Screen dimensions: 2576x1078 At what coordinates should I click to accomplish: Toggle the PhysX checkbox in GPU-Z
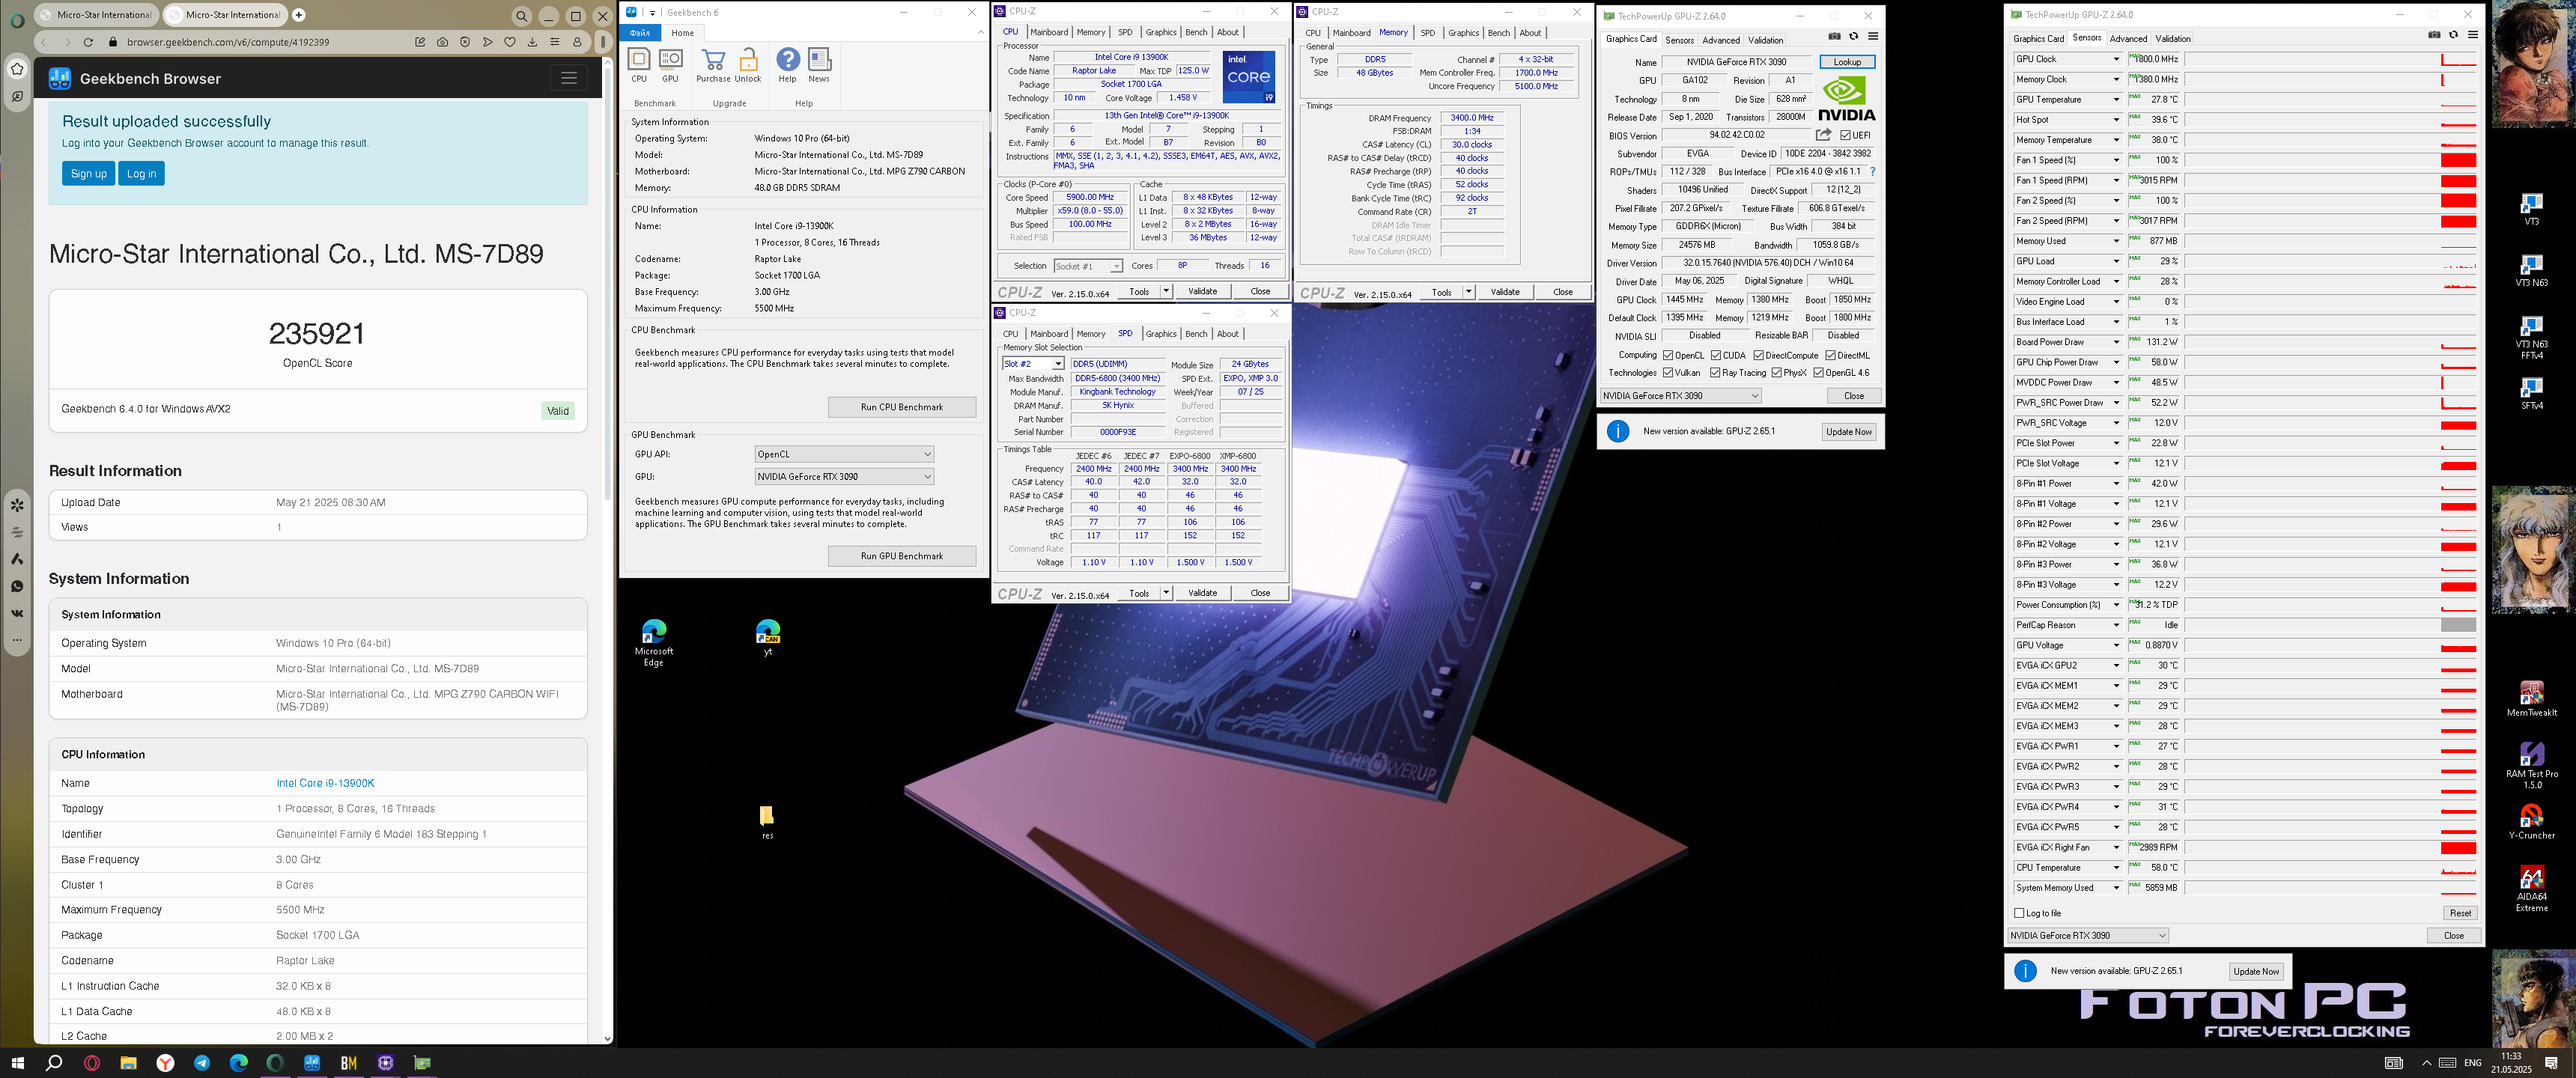pos(1776,373)
